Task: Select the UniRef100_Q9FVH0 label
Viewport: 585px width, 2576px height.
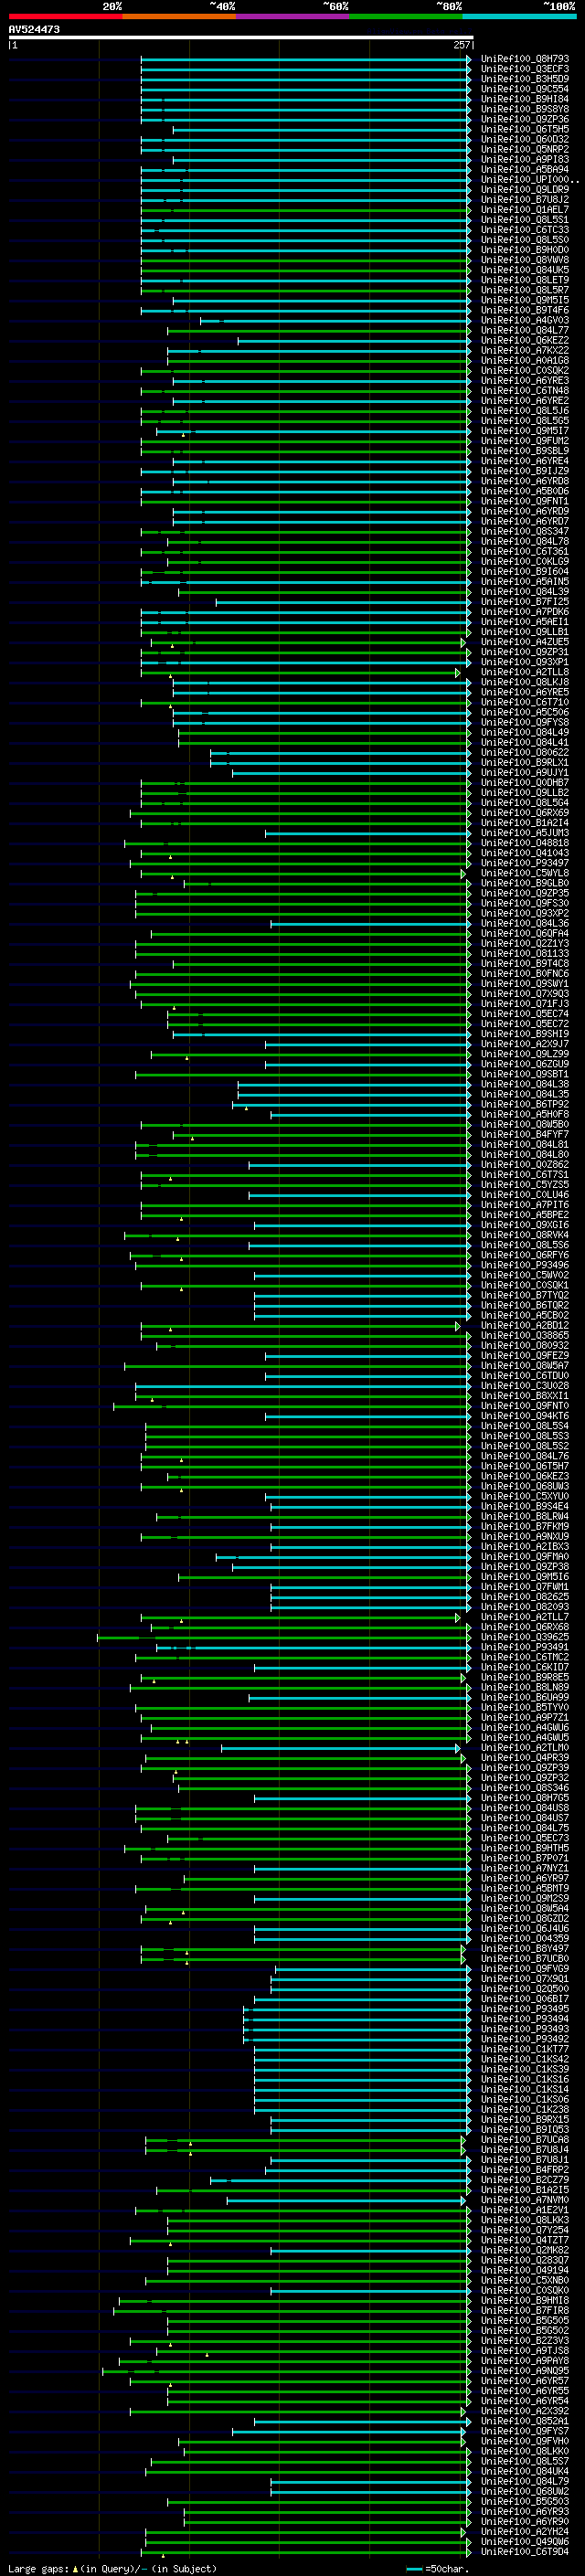Action: pos(525,2441)
